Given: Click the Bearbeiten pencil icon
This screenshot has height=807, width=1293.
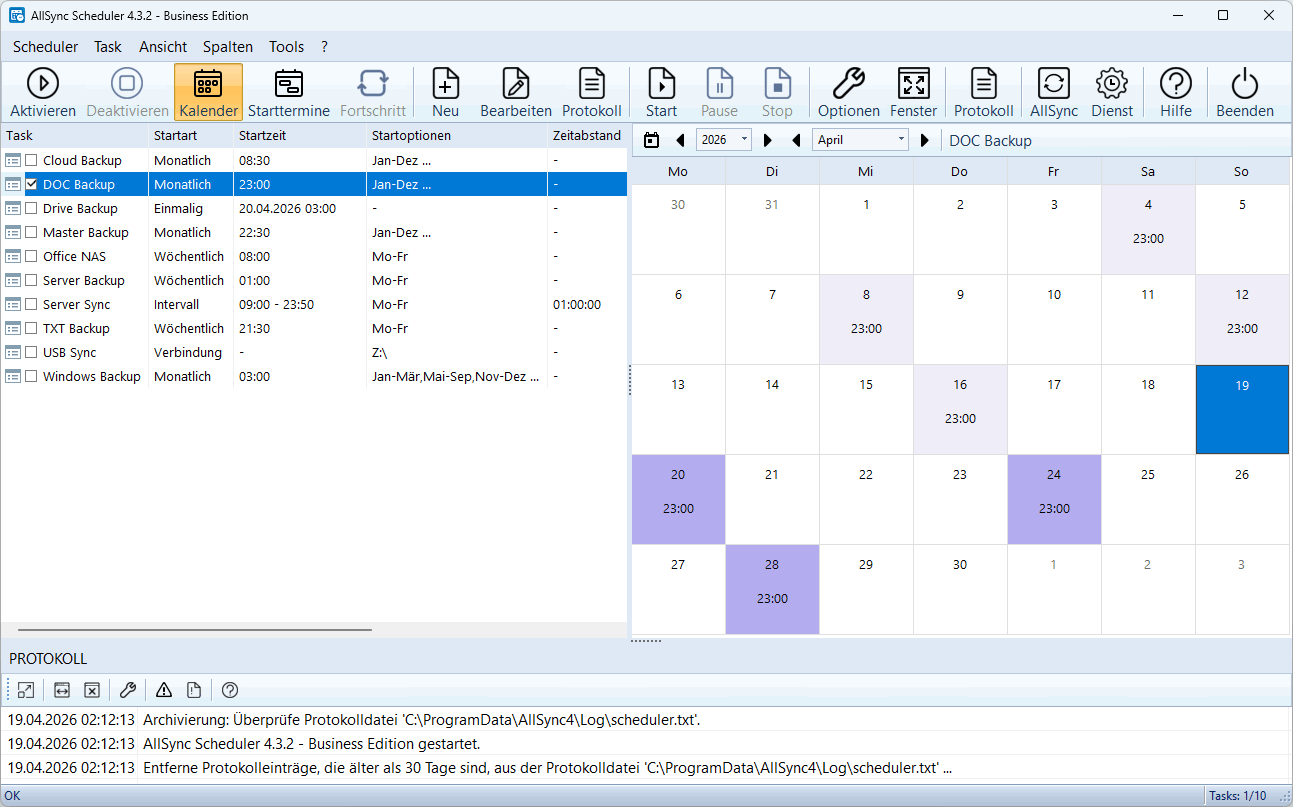Looking at the screenshot, I should [516, 92].
